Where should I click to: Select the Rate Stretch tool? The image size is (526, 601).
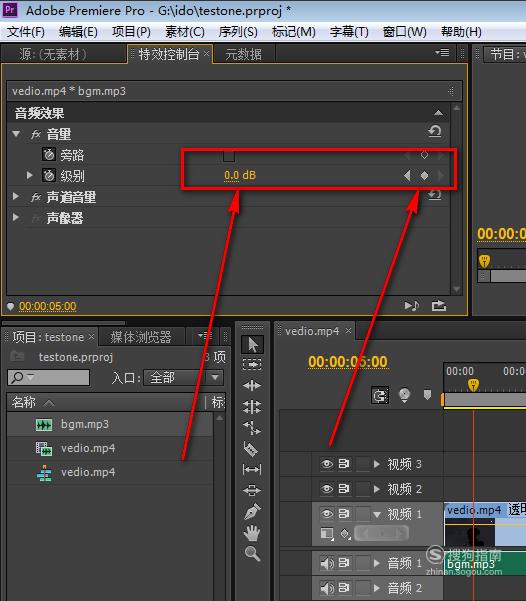(x=252, y=427)
